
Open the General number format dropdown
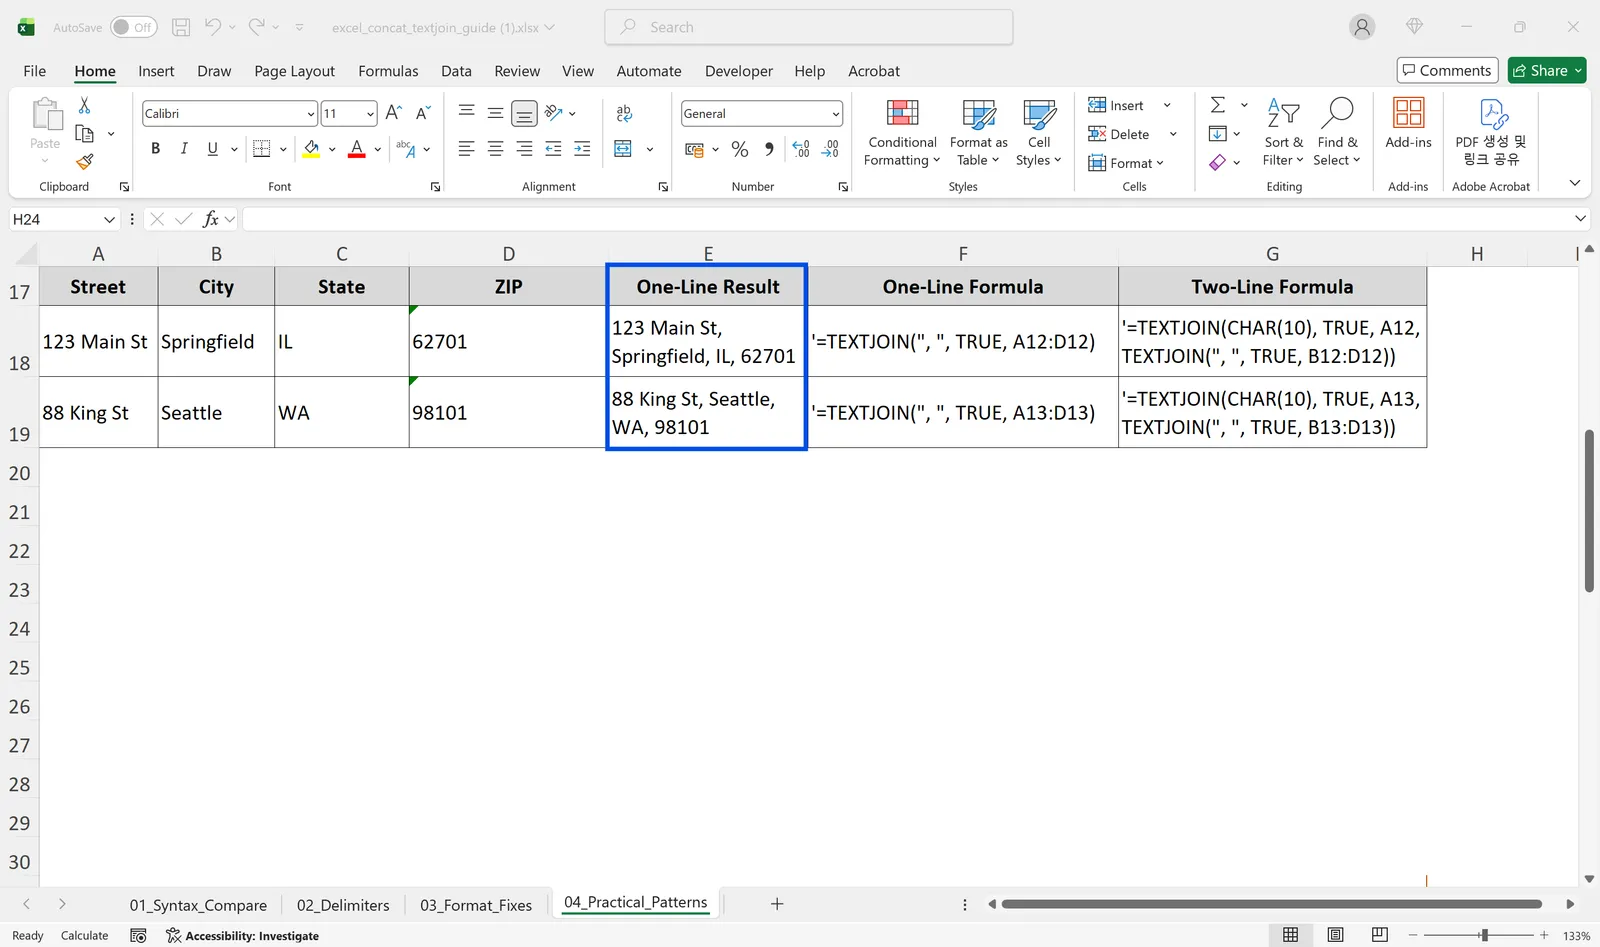836,114
